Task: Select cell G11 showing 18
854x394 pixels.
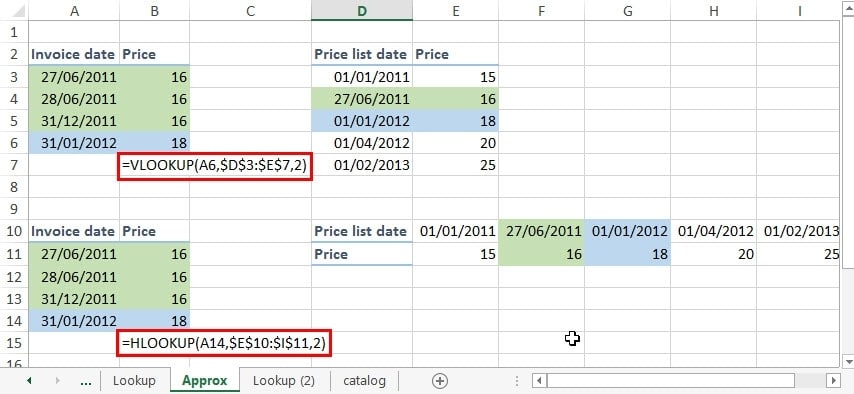Action: click(627, 254)
